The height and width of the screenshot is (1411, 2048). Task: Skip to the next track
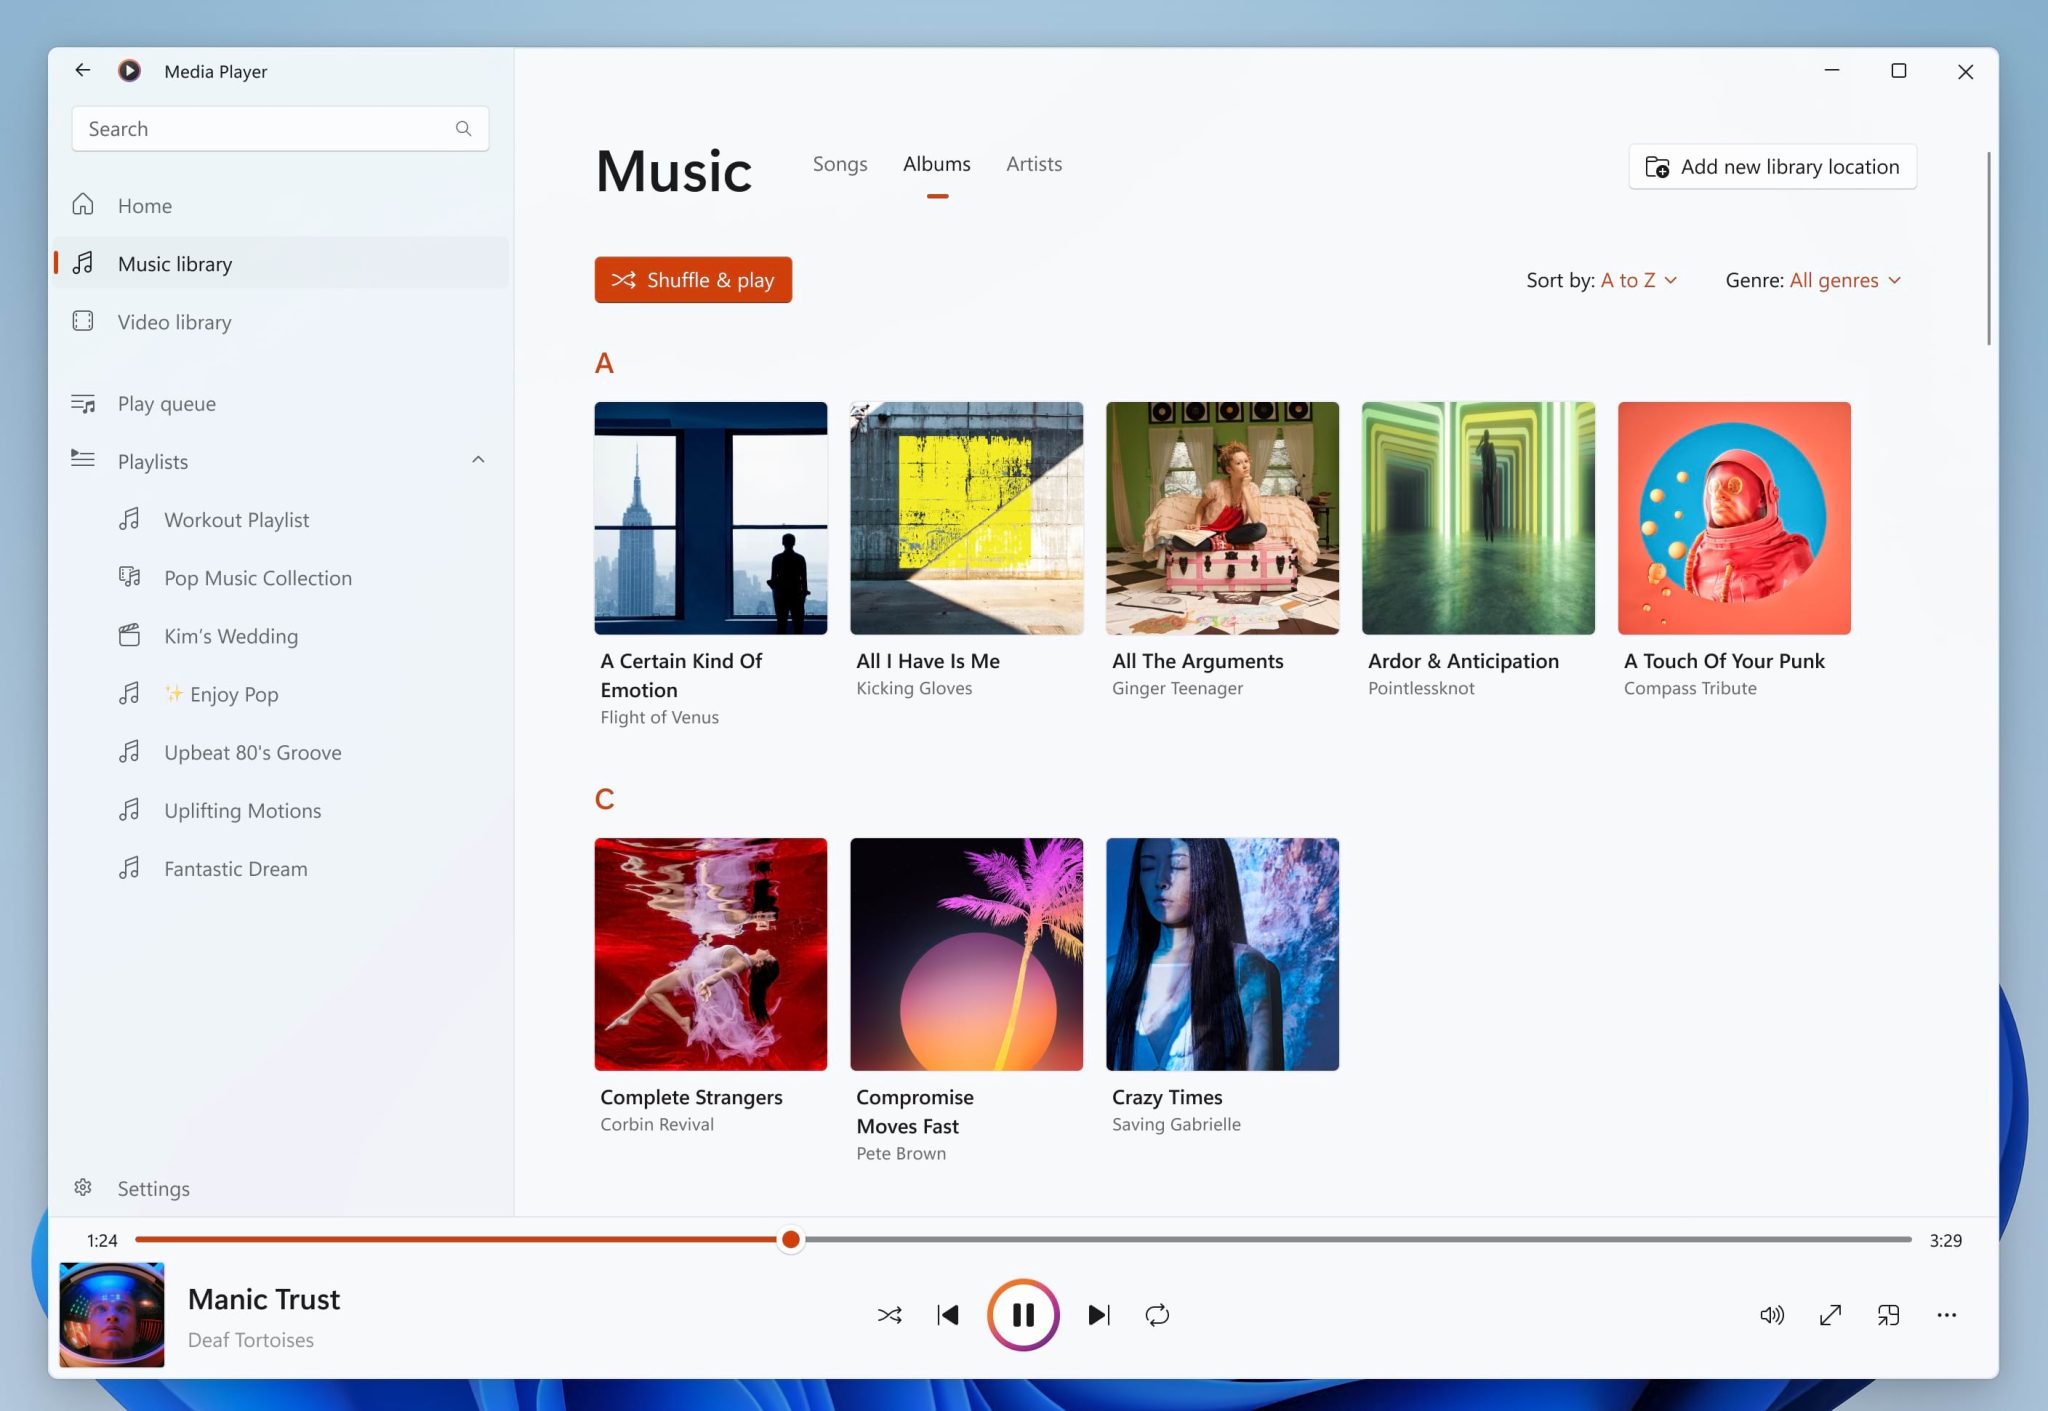click(x=1098, y=1315)
